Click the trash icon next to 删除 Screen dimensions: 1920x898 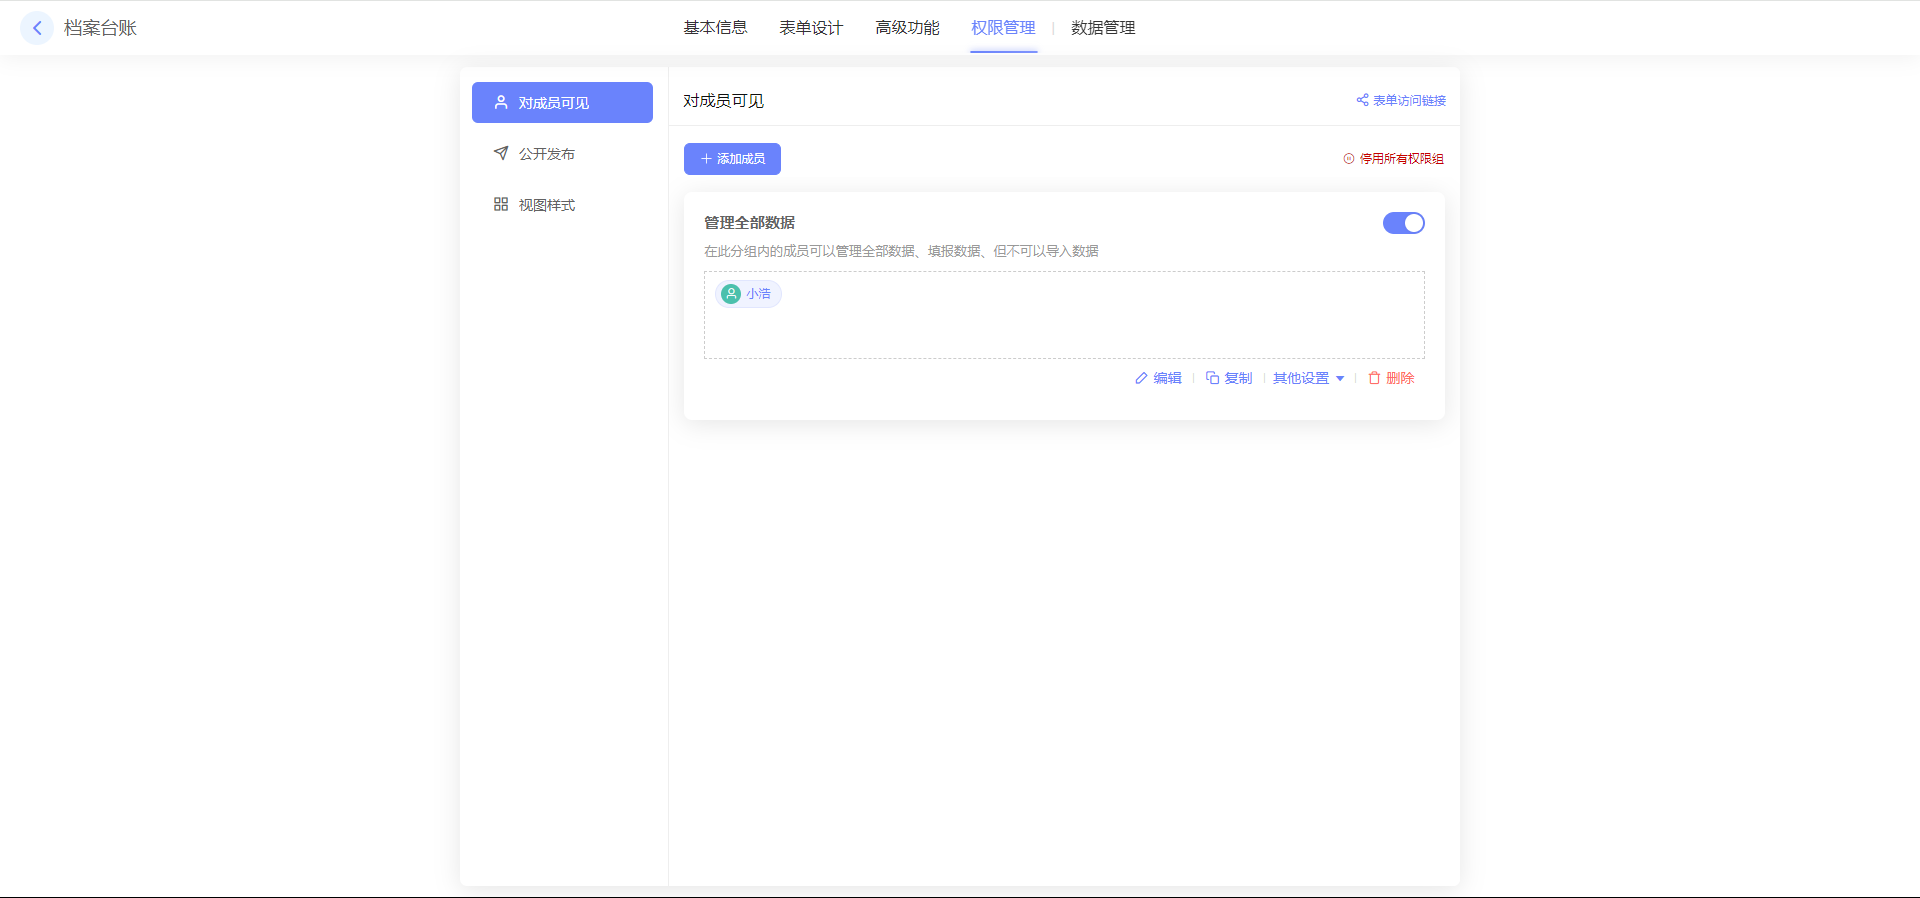(1374, 378)
